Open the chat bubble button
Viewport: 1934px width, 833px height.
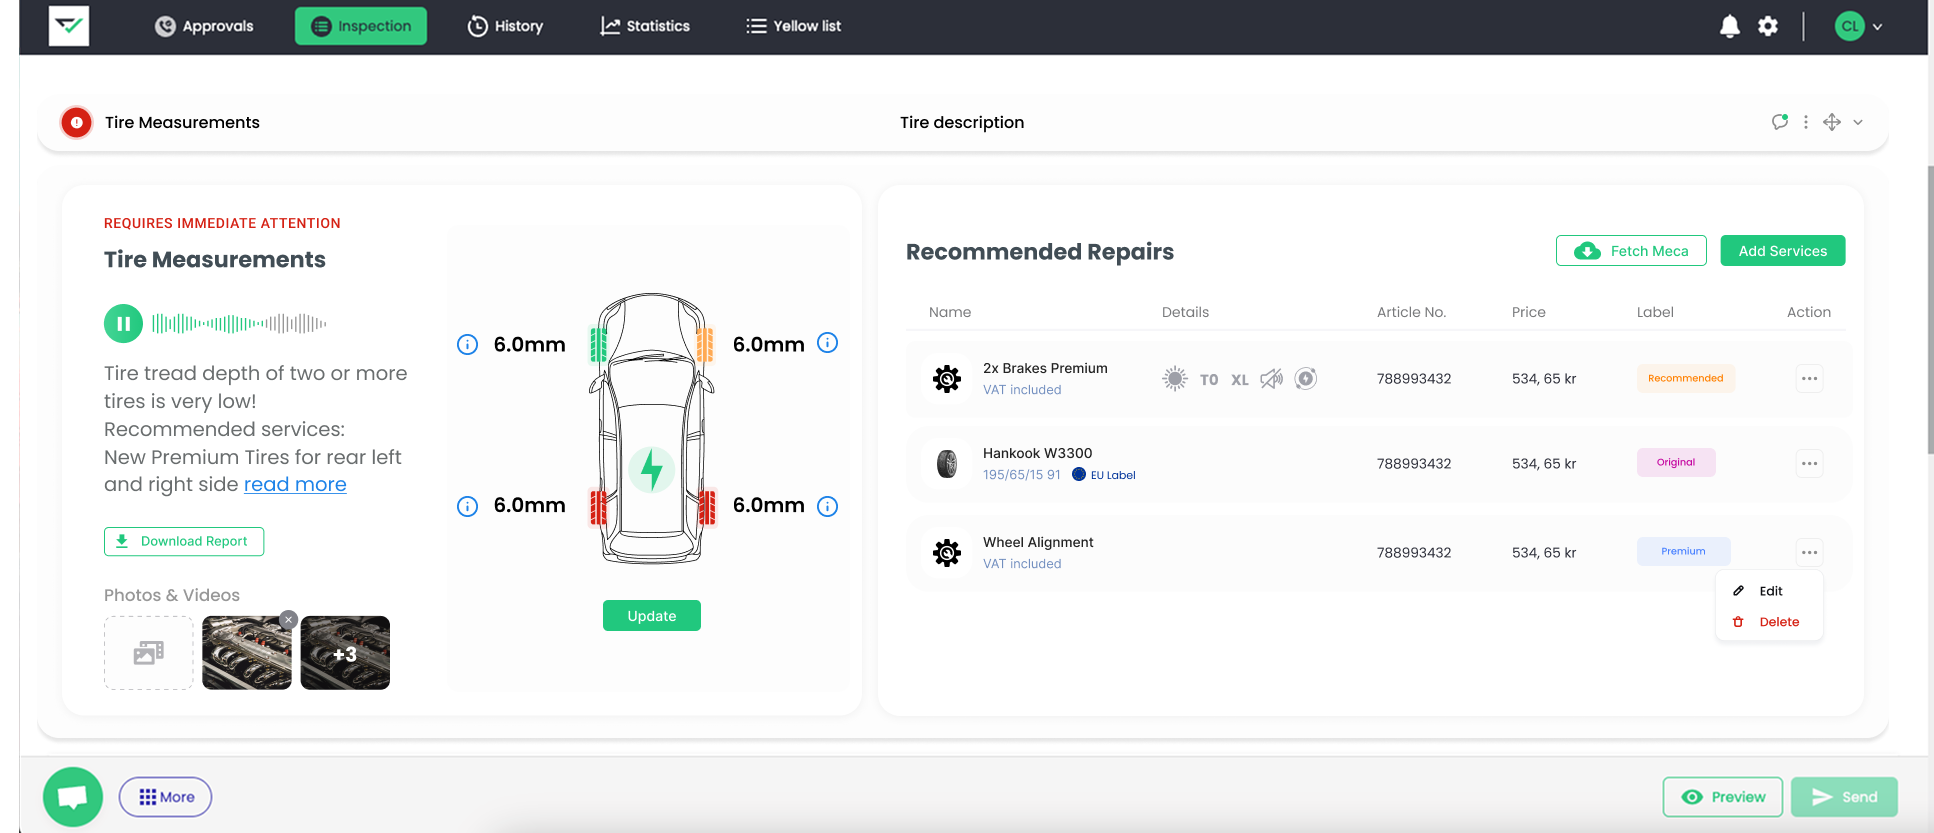[x=73, y=797]
